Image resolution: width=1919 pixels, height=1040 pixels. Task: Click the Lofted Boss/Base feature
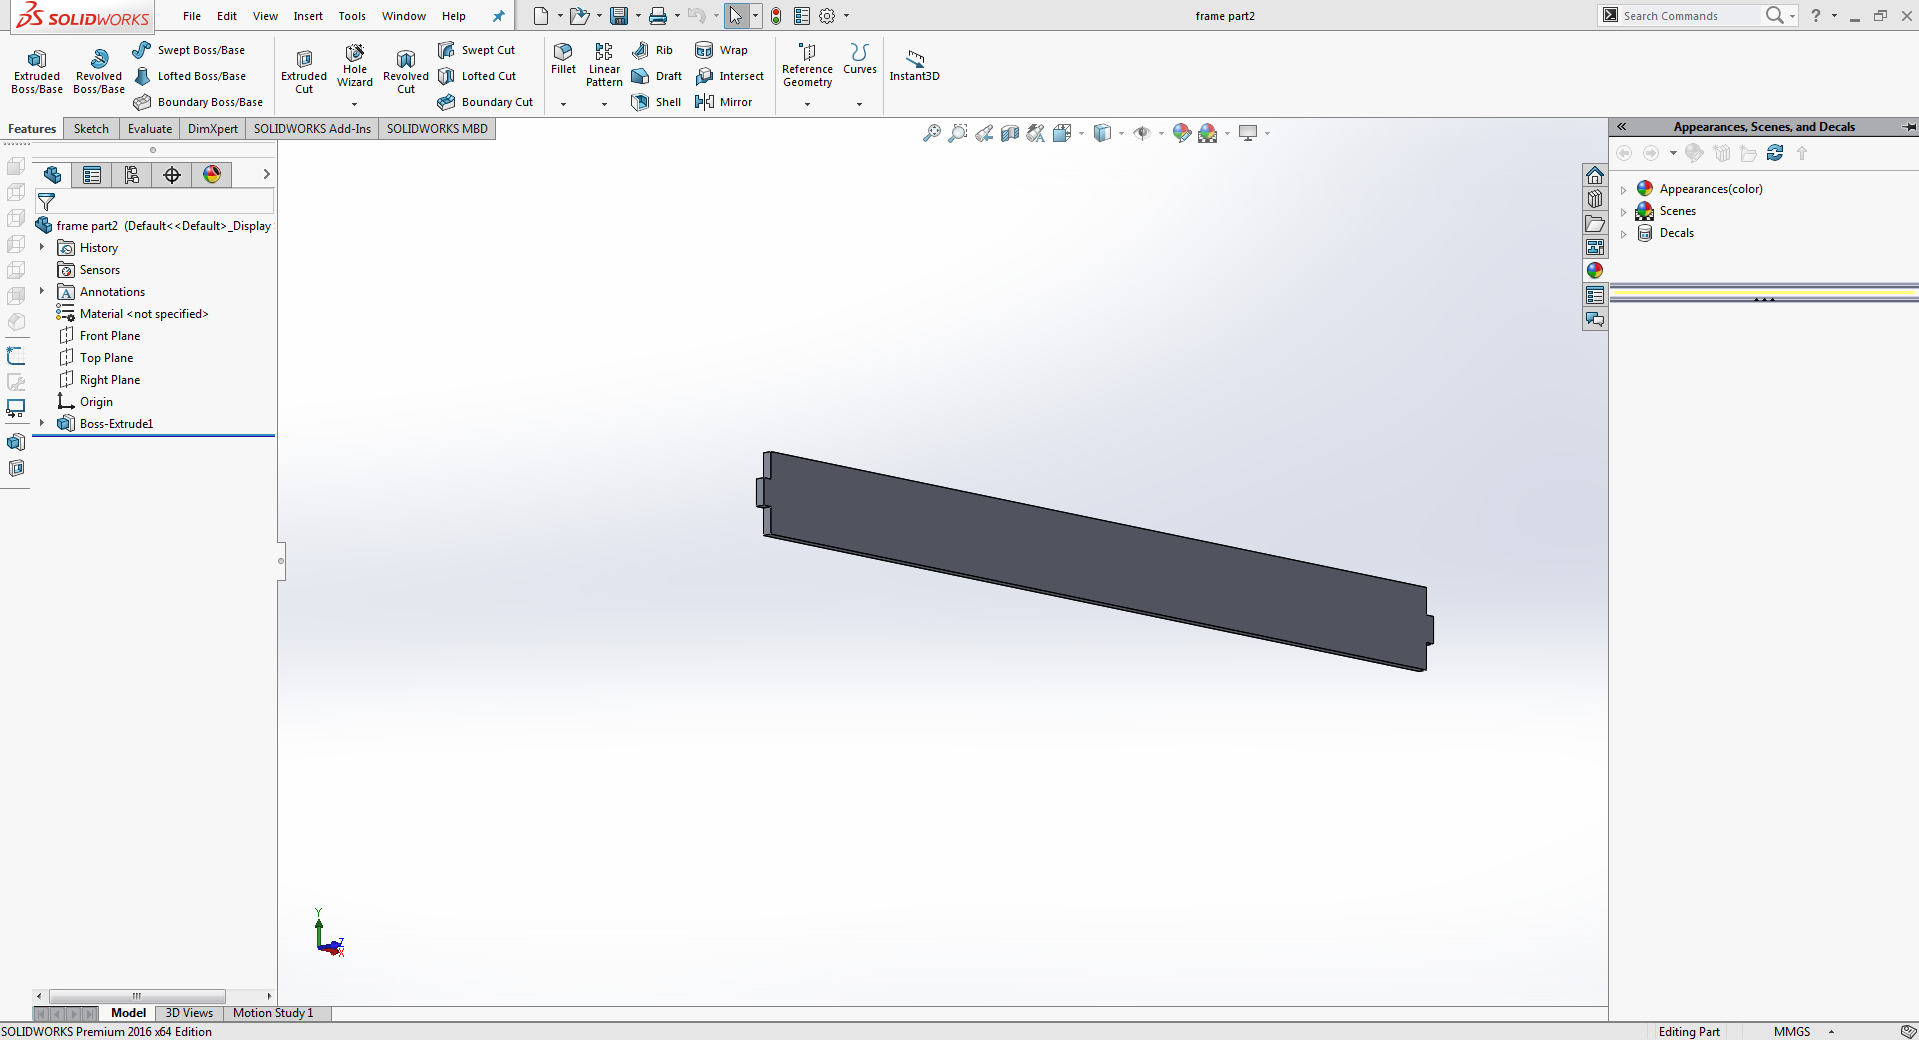point(189,76)
